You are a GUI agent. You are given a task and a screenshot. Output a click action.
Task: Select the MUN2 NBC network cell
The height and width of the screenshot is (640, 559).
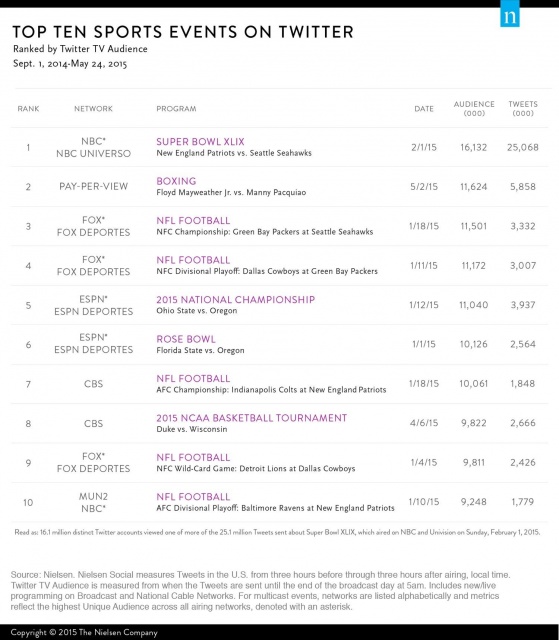click(x=93, y=502)
